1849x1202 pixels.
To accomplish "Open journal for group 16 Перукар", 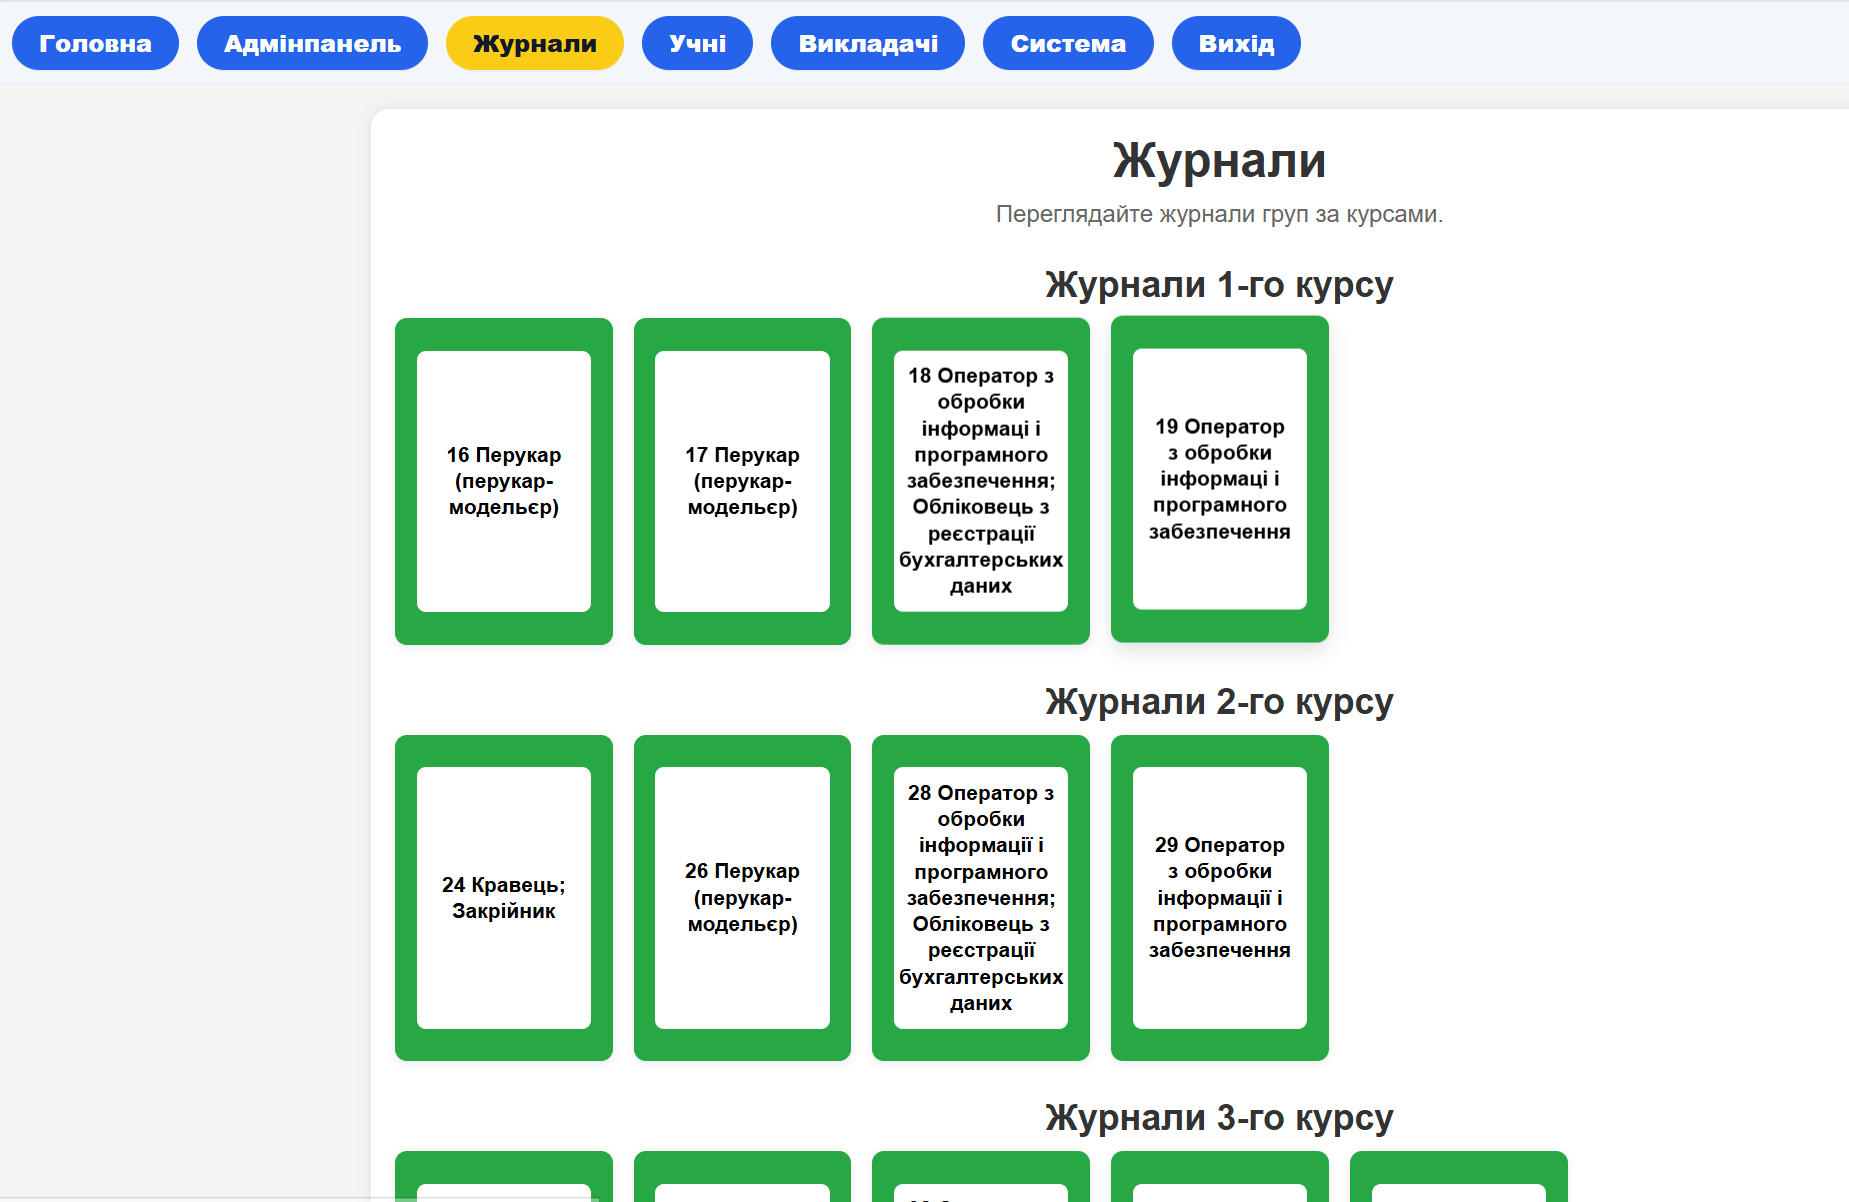I will tap(504, 481).
